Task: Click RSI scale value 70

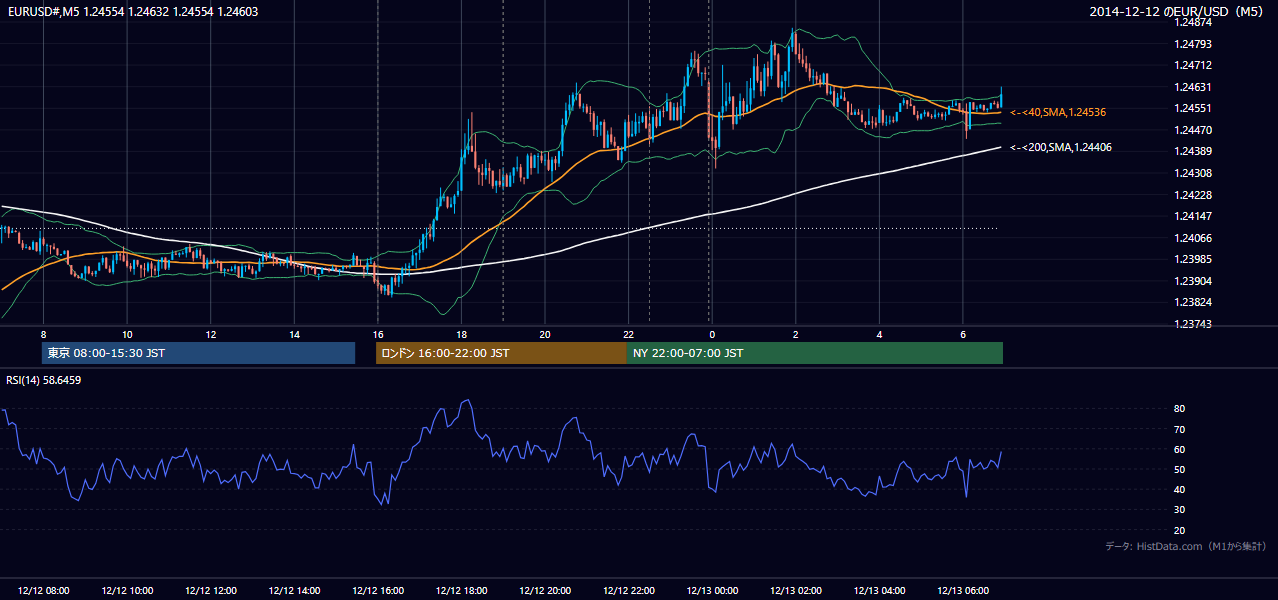Action: click(x=1179, y=429)
